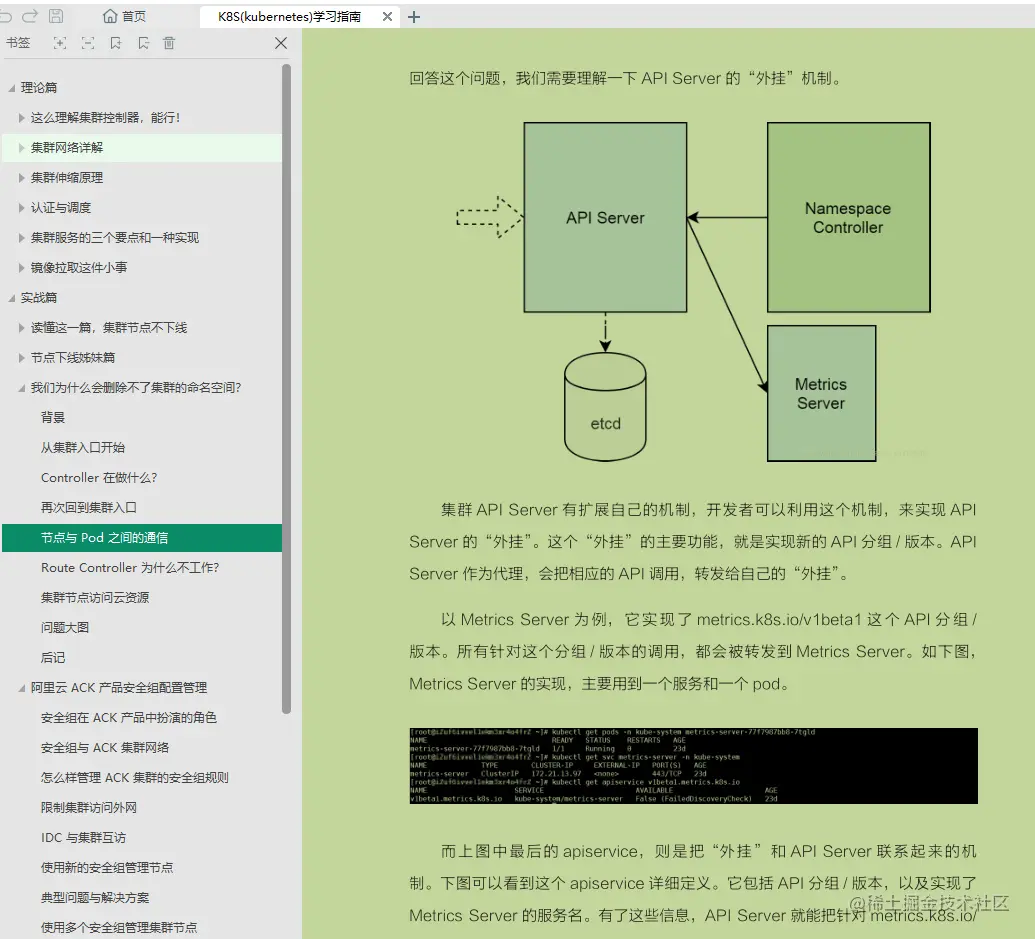1035x939 pixels.
Task: Click add bookmark icon
Action: 116,43
